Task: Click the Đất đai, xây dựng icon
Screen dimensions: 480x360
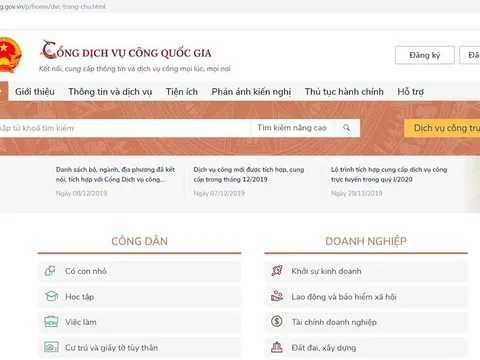Action: [x=277, y=347]
